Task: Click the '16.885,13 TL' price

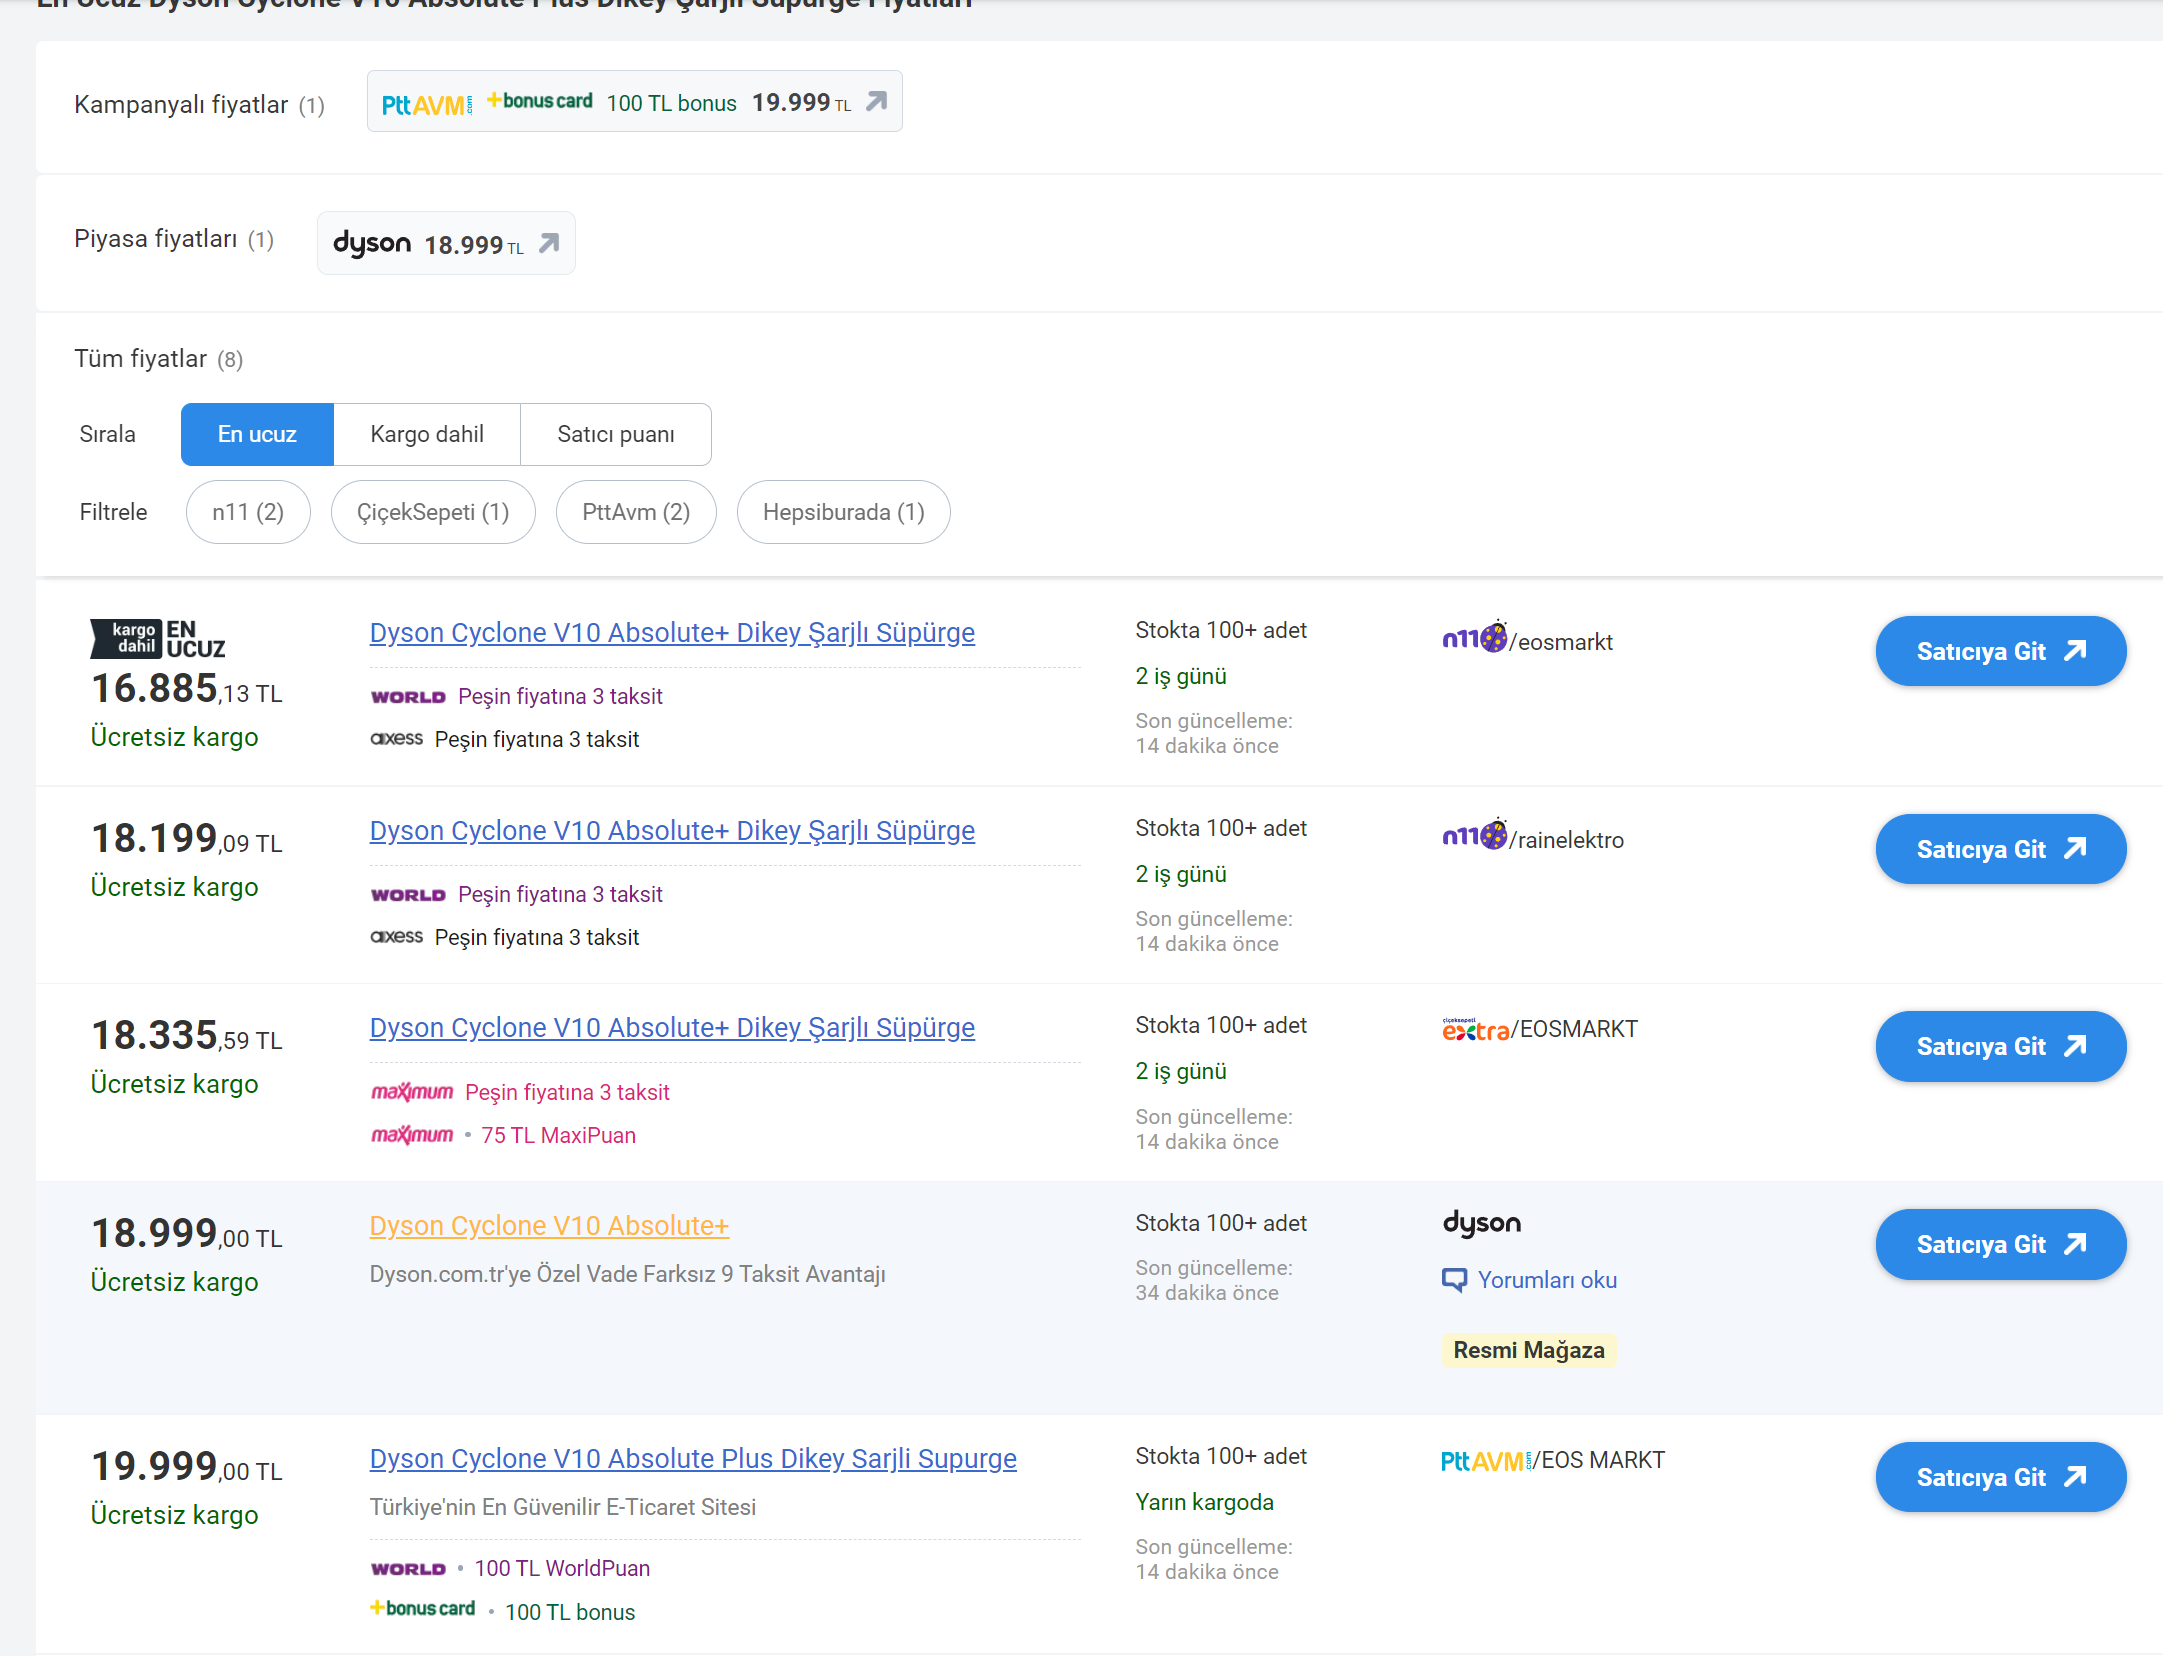Action: [187, 688]
